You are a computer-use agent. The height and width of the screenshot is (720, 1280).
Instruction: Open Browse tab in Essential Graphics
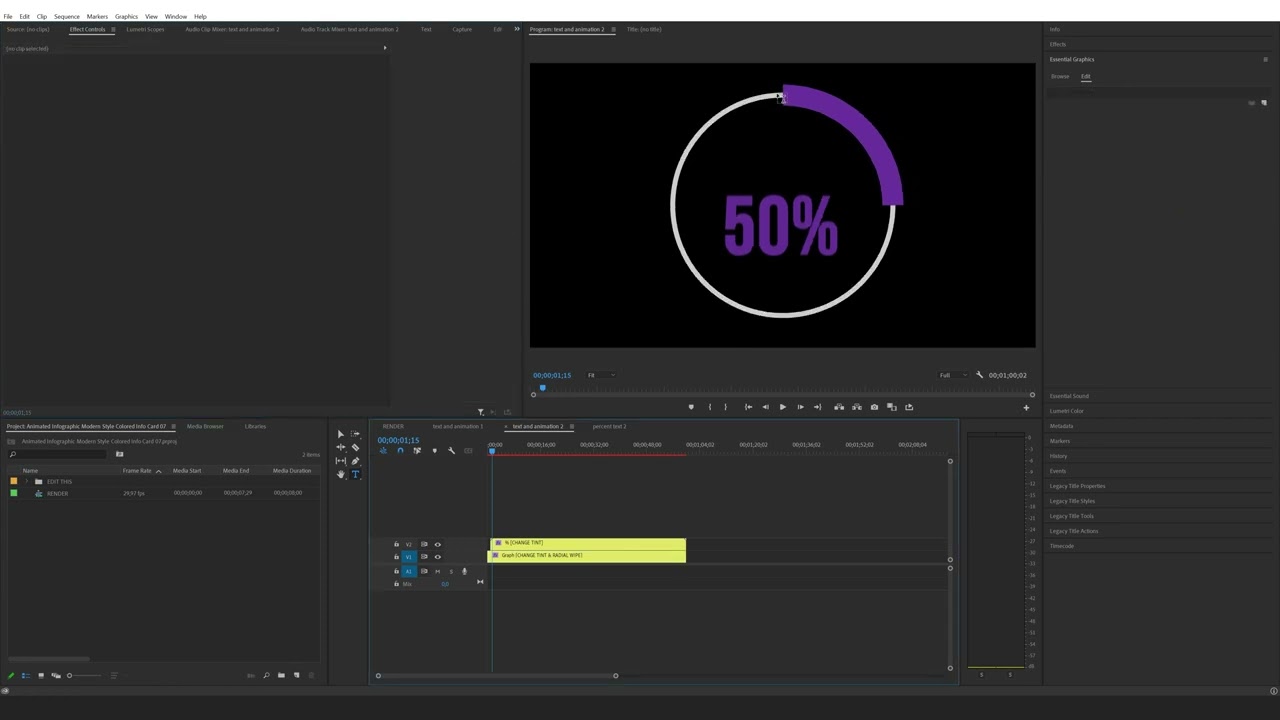(1060, 76)
